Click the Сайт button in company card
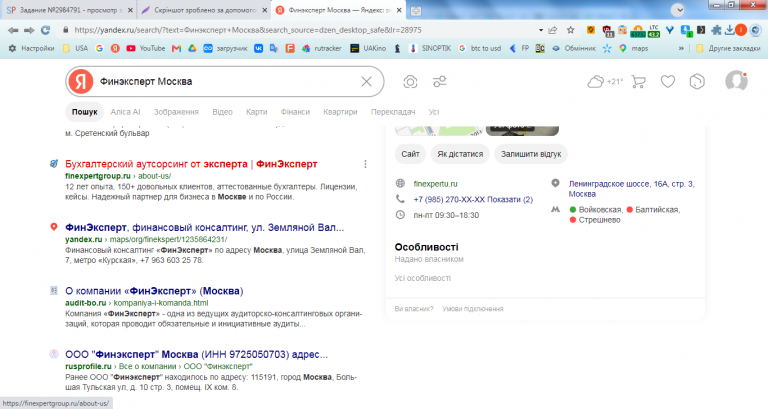 (410, 154)
